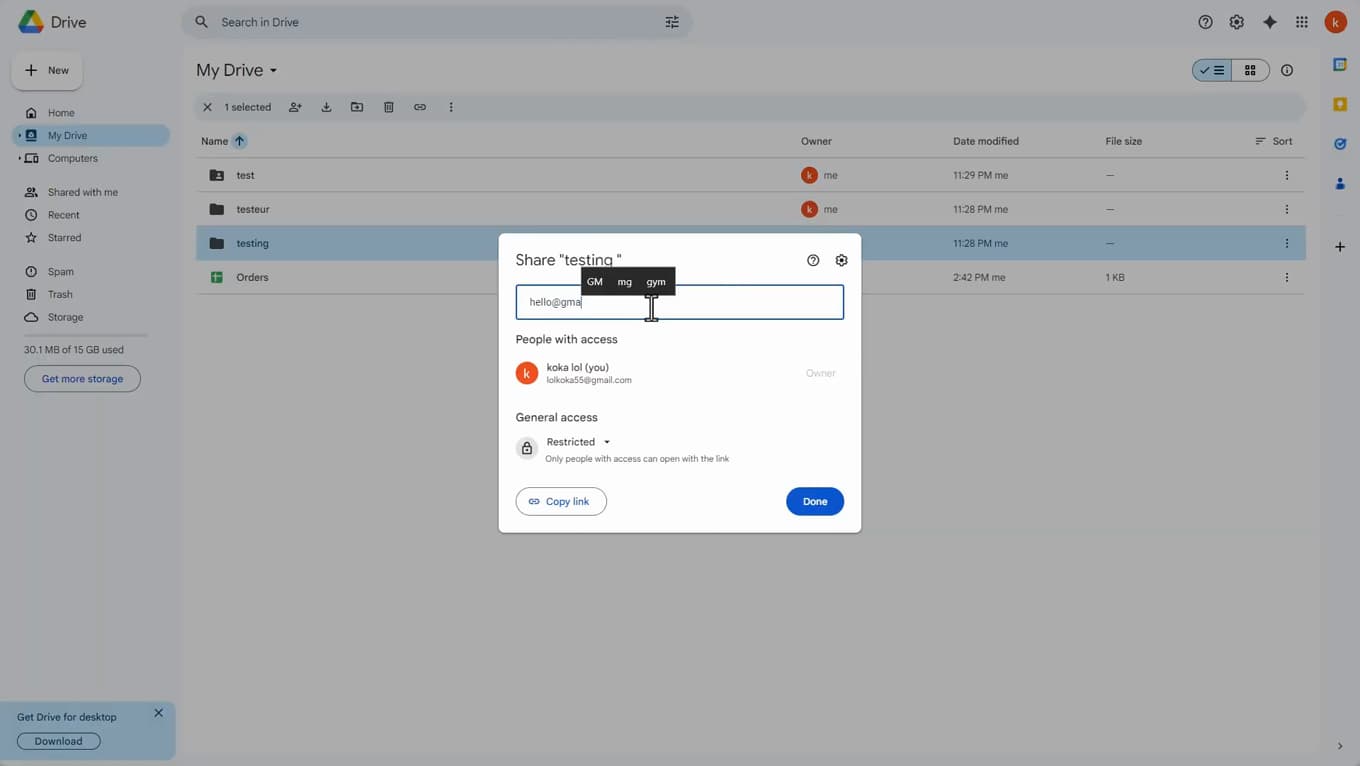The image size is (1360, 766).
Task: Open the share dialog help icon
Action: pos(813,260)
